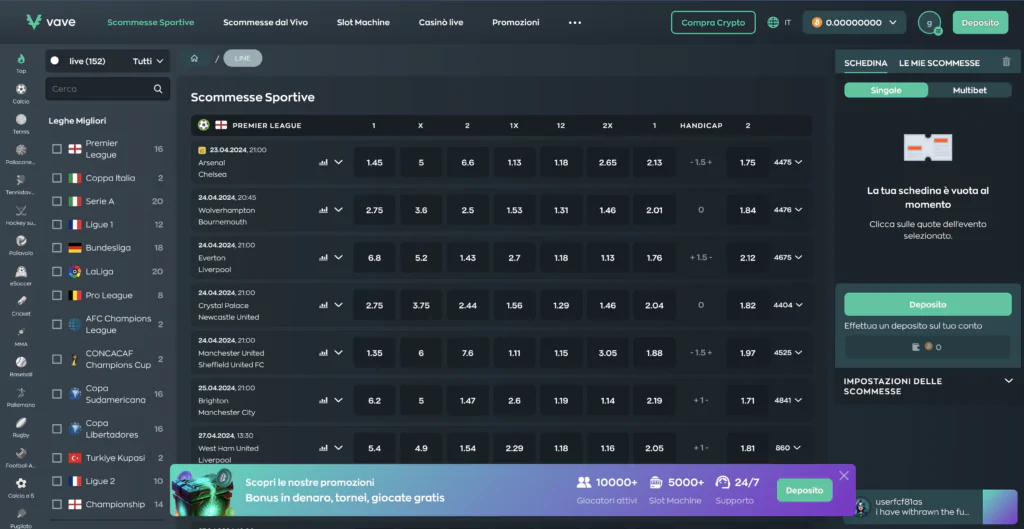Image resolution: width=1024 pixels, height=529 pixels.
Task: Open statistics icon for Brighton Manchester City
Action: pyautogui.click(x=323, y=400)
